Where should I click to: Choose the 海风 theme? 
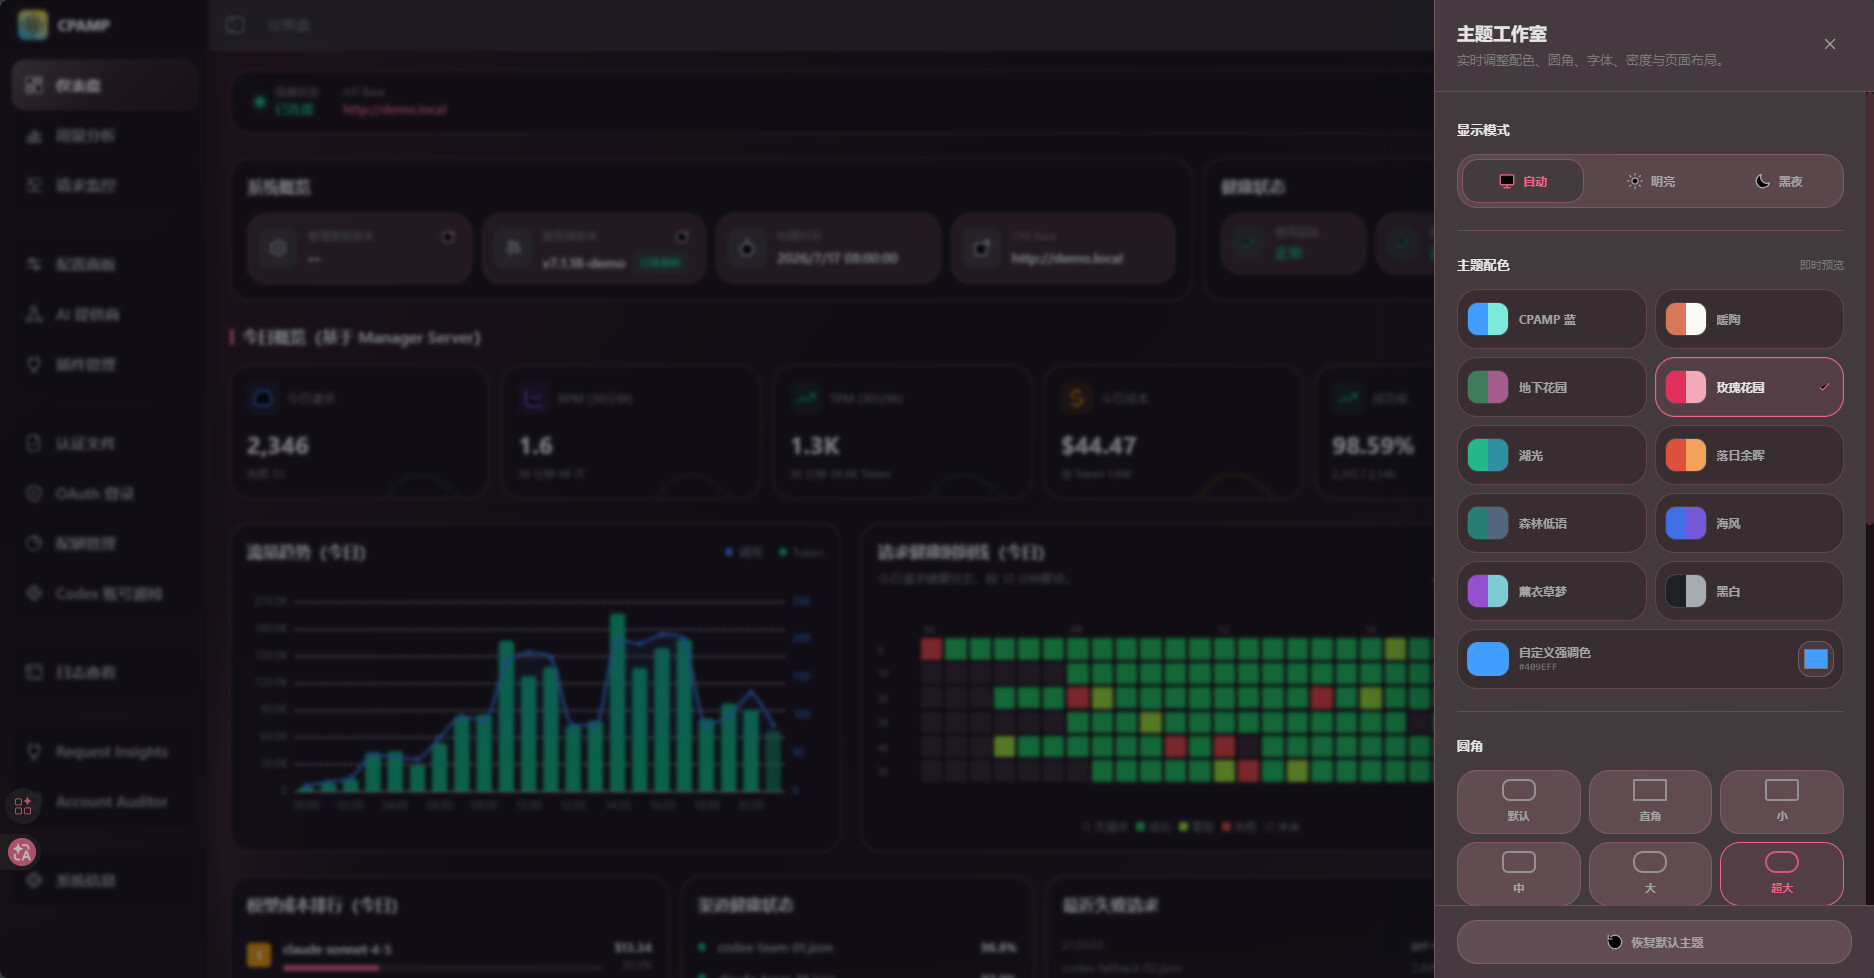(x=1749, y=523)
